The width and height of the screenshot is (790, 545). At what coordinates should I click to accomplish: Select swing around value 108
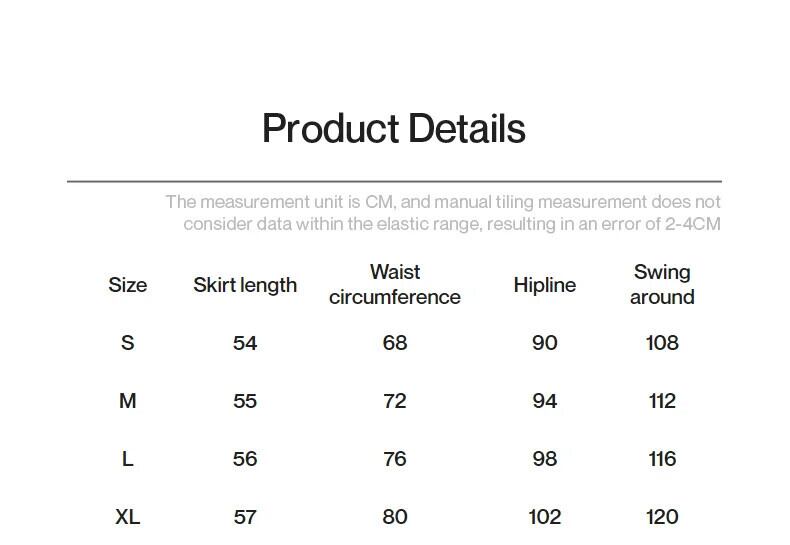[x=662, y=343]
